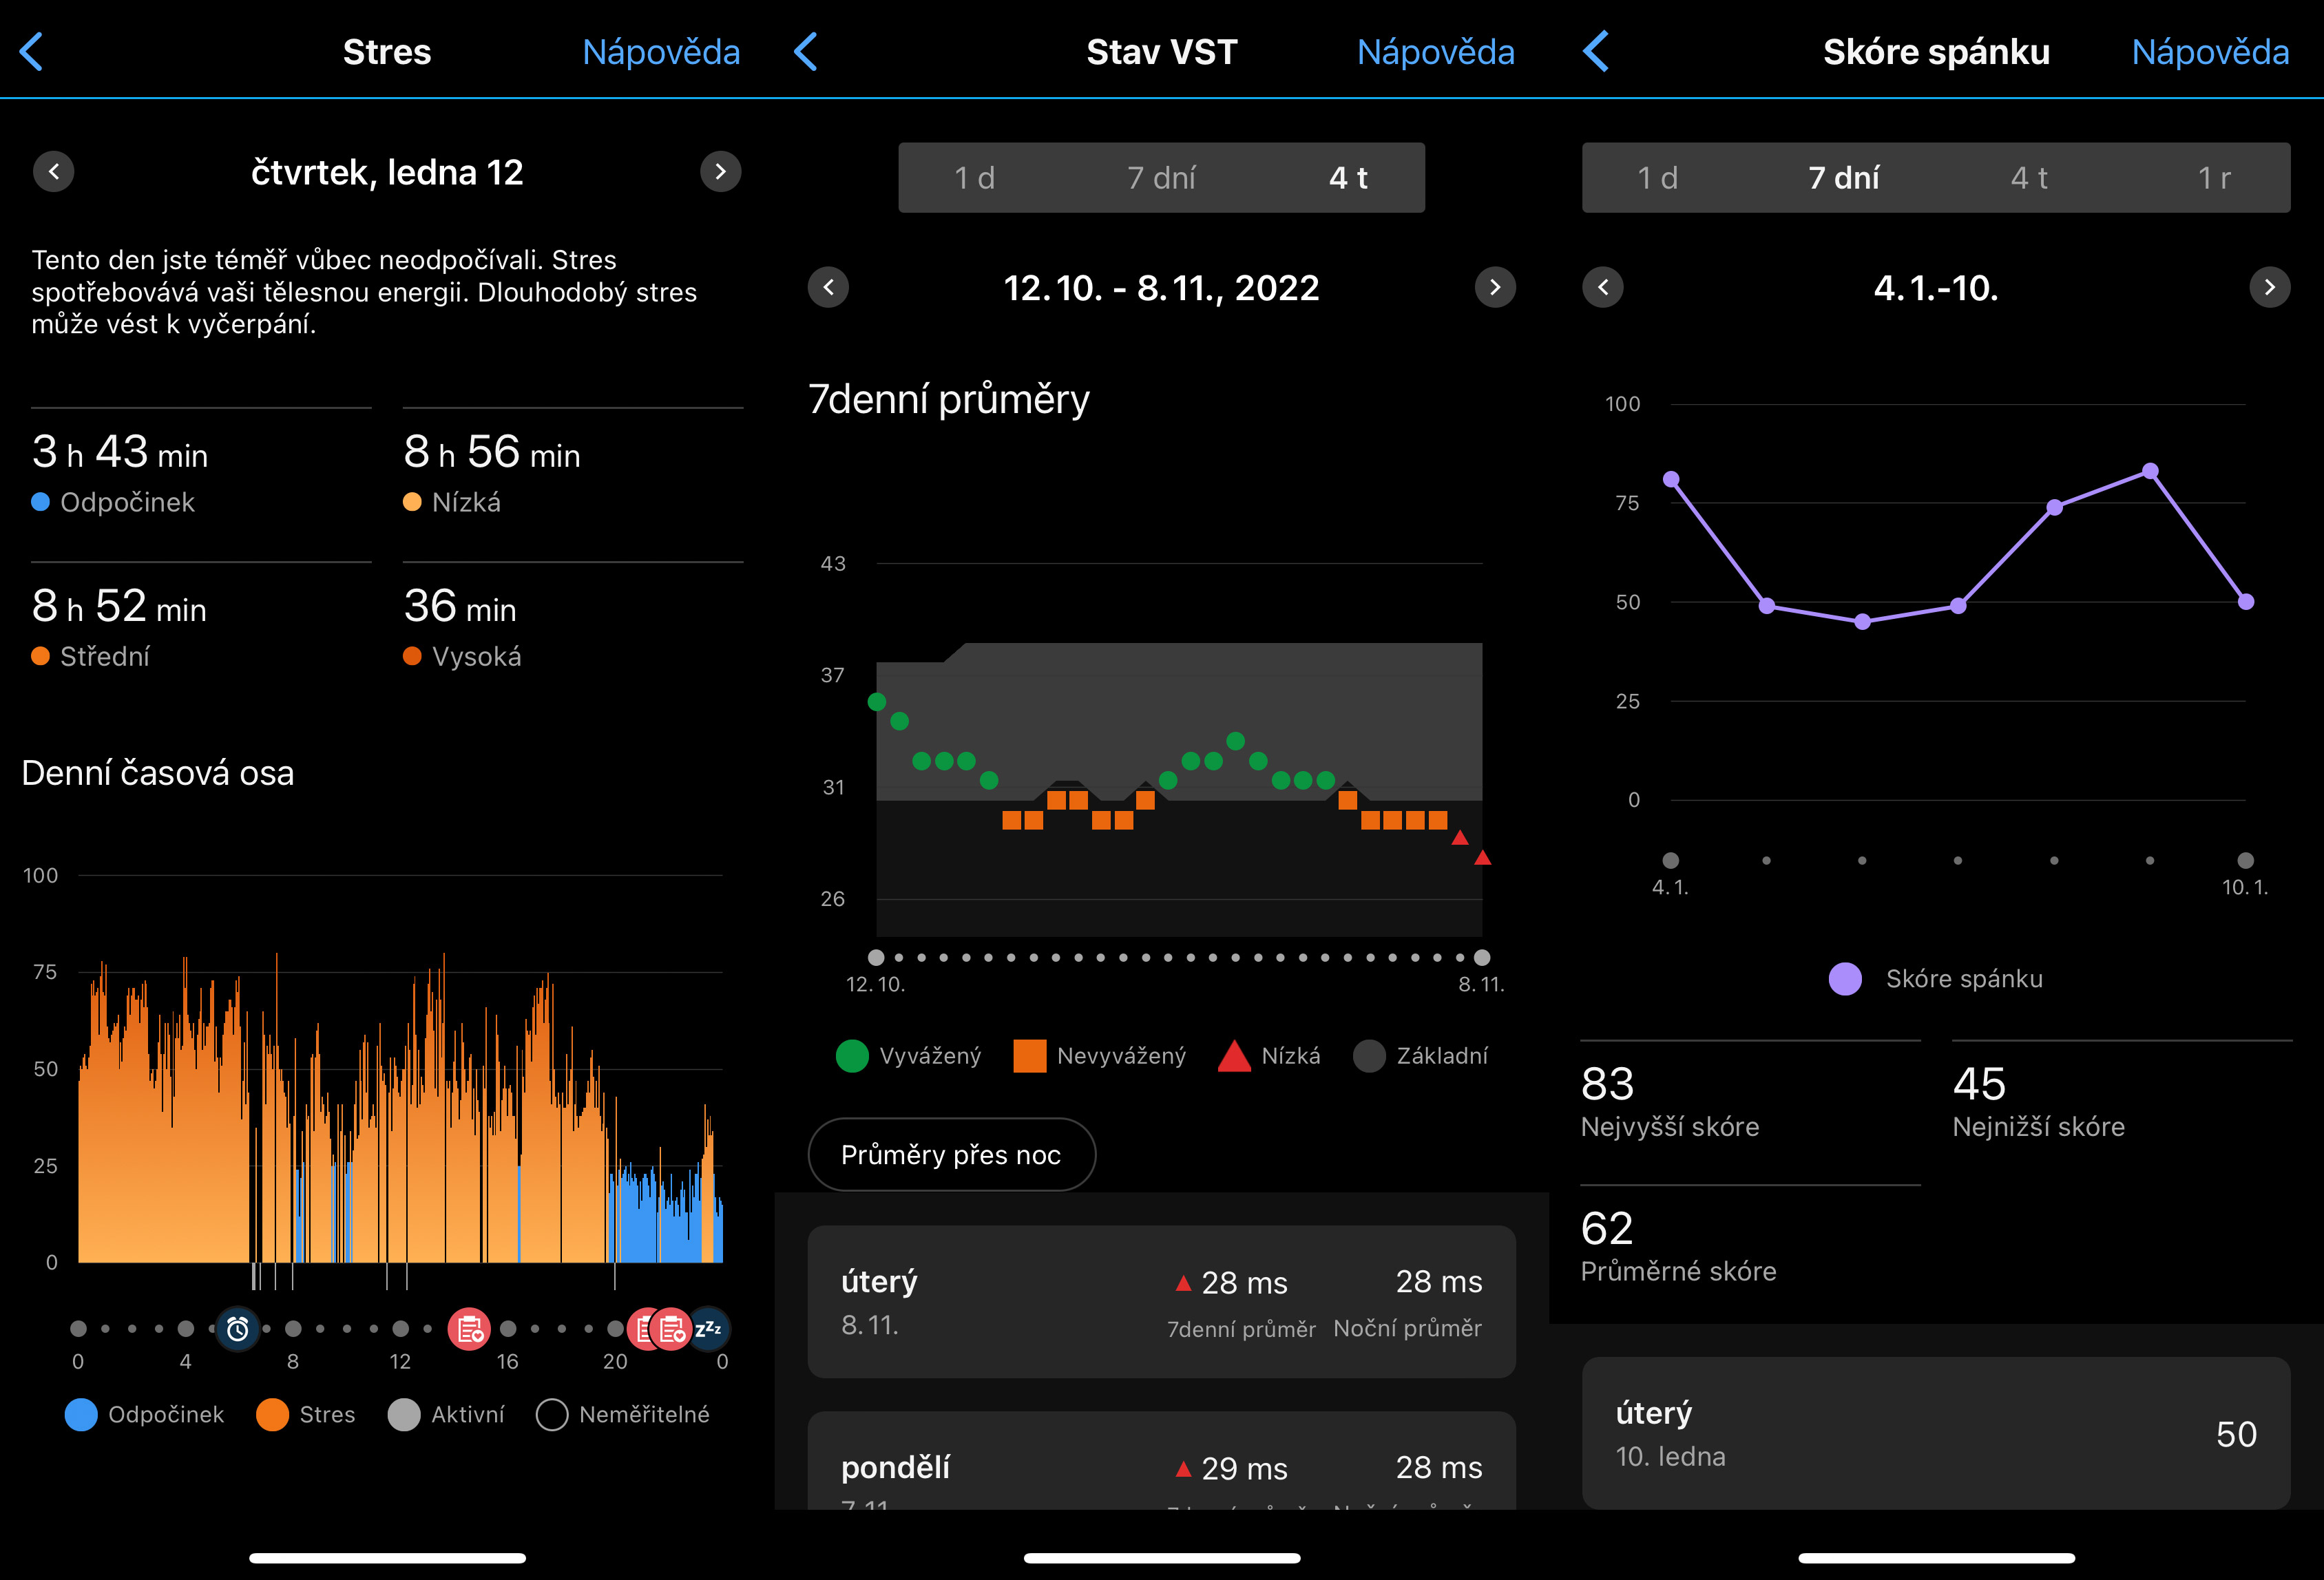Go back from the Stres screen
The height and width of the screenshot is (1580, 2324).
click(x=32, y=52)
